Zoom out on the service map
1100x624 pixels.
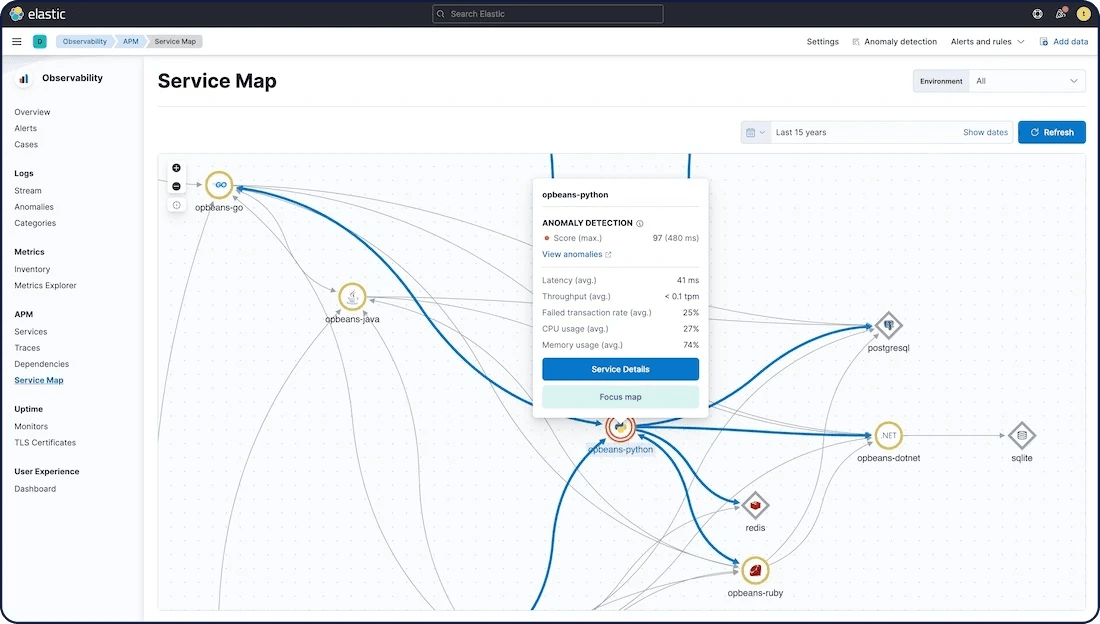point(176,186)
